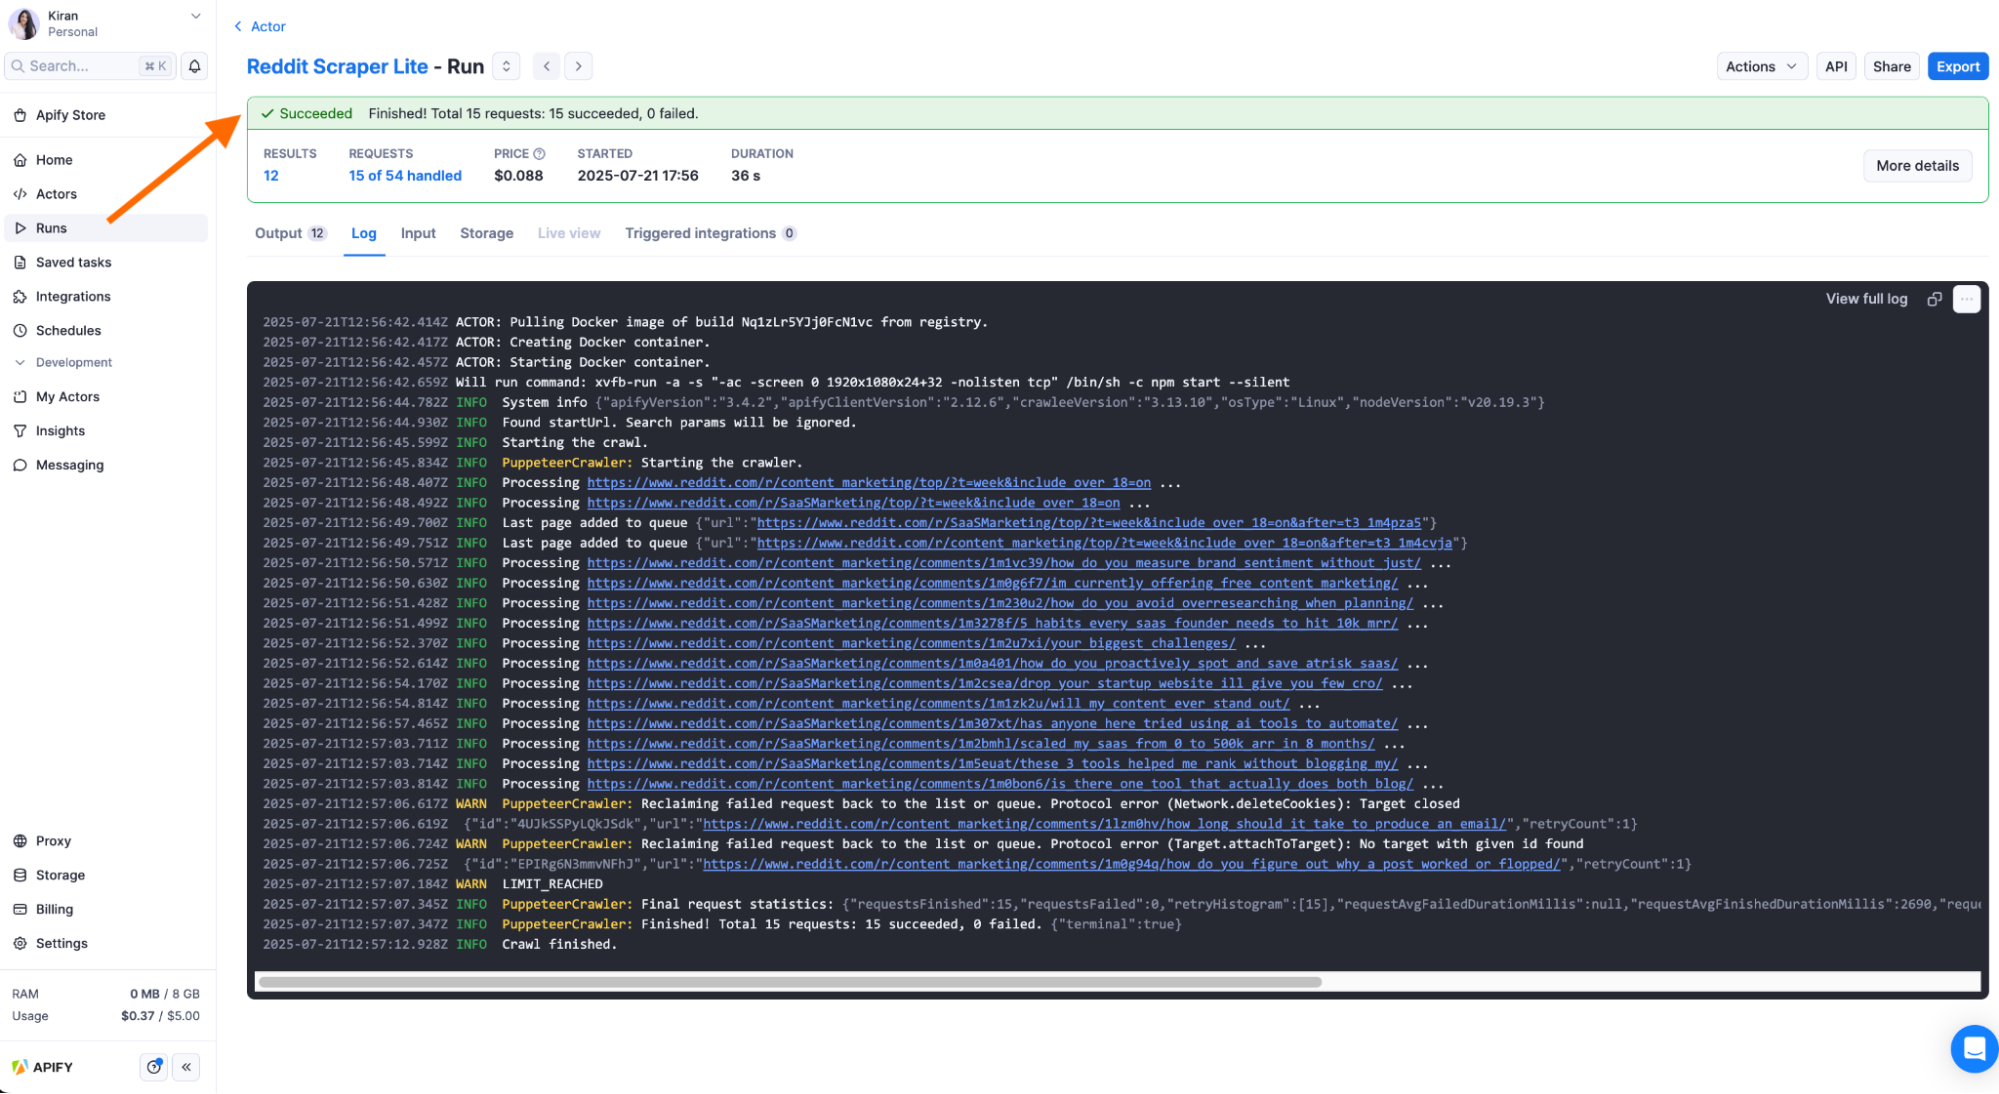Click the price info help icon
This screenshot has height=1094, width=1999.
(x=539, y=154)
